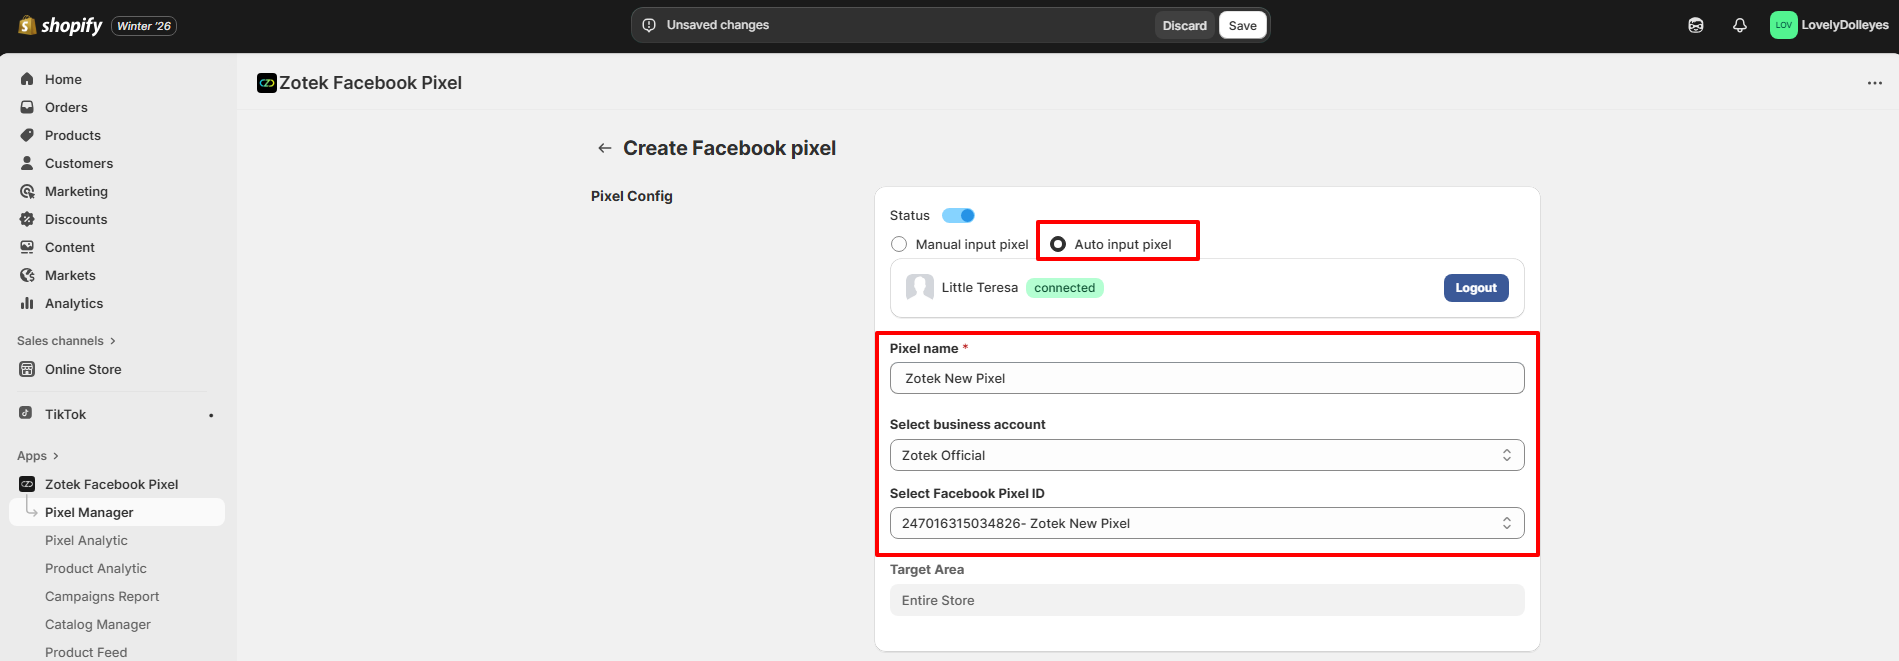Expand the Sales channels section

pyautogui.click(x=66, y=341)
